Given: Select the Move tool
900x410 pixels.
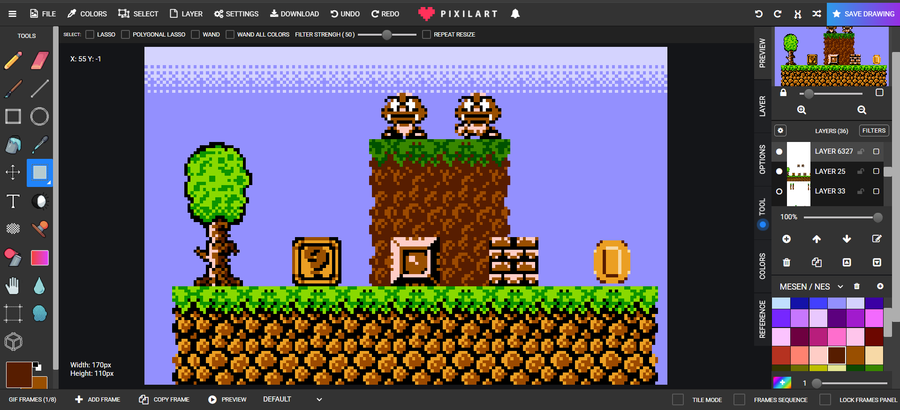Looking at the screenshot, I should [13, 173].
